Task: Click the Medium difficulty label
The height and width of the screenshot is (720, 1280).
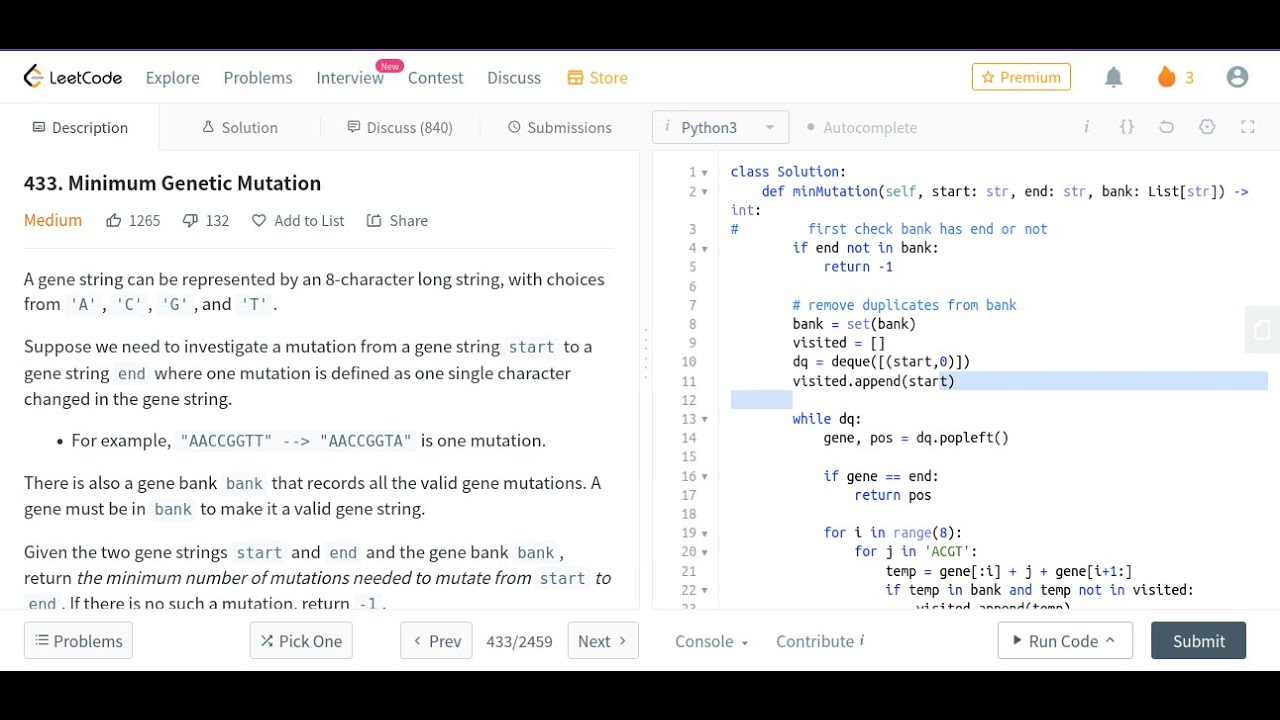Action: pyautogui.click(x=53, y=220)
